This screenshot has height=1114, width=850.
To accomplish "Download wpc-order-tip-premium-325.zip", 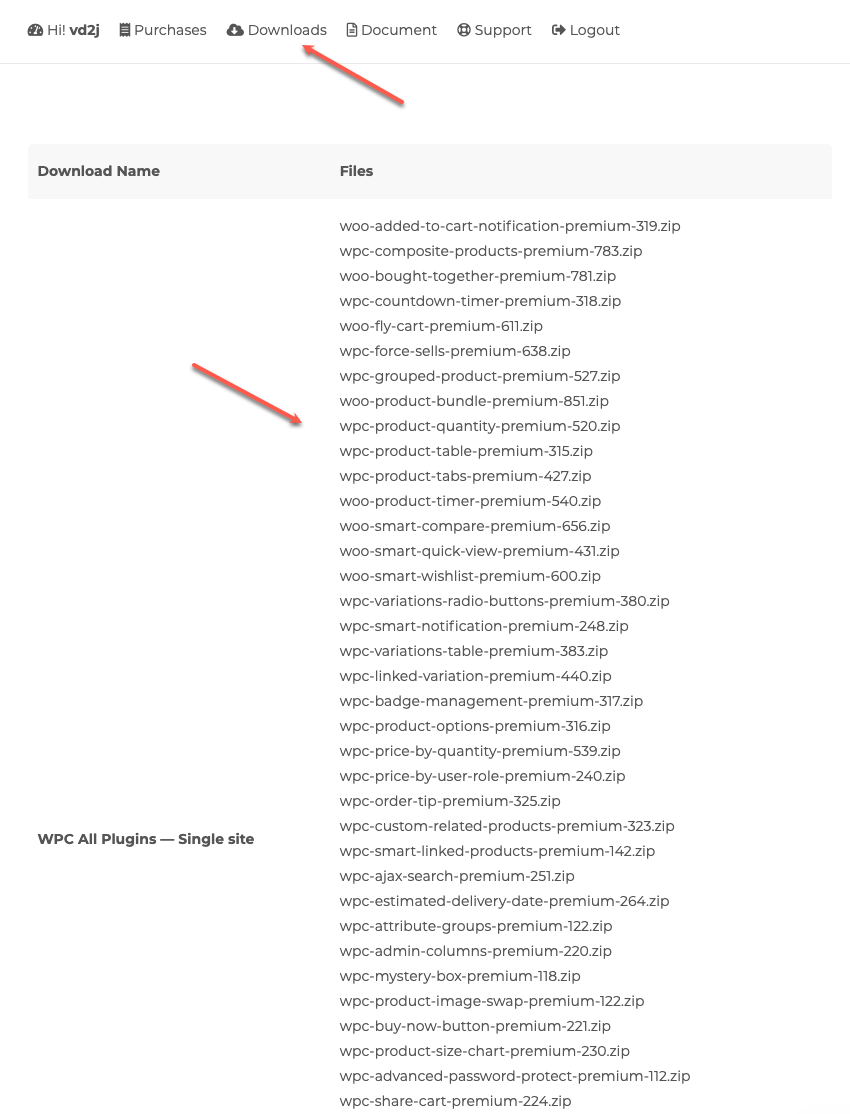I will 450,801.
